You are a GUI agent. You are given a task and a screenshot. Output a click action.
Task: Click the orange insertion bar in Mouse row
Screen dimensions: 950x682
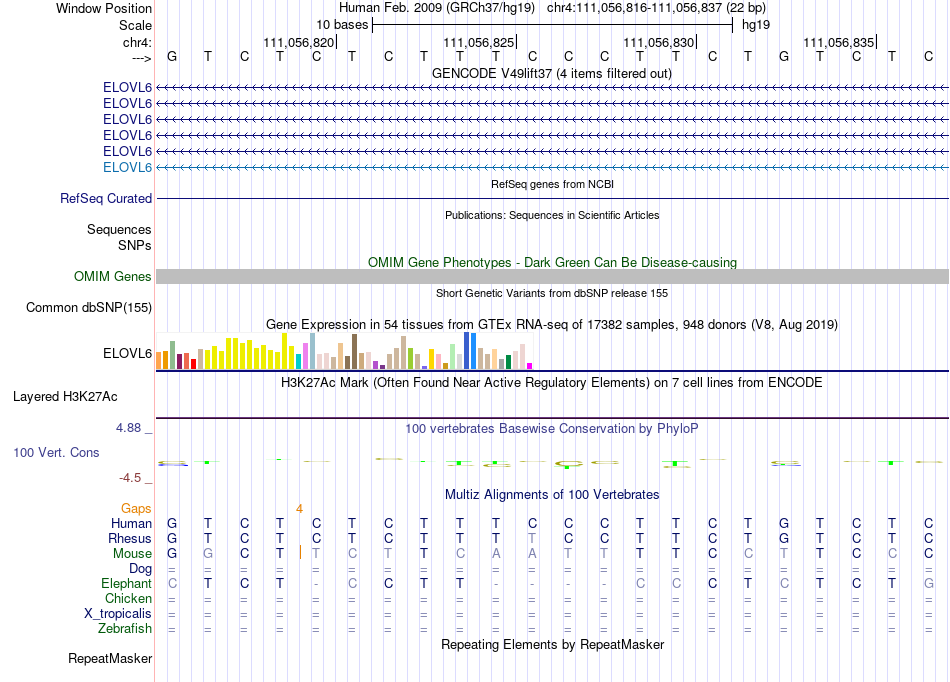click(x=300, y=552)
